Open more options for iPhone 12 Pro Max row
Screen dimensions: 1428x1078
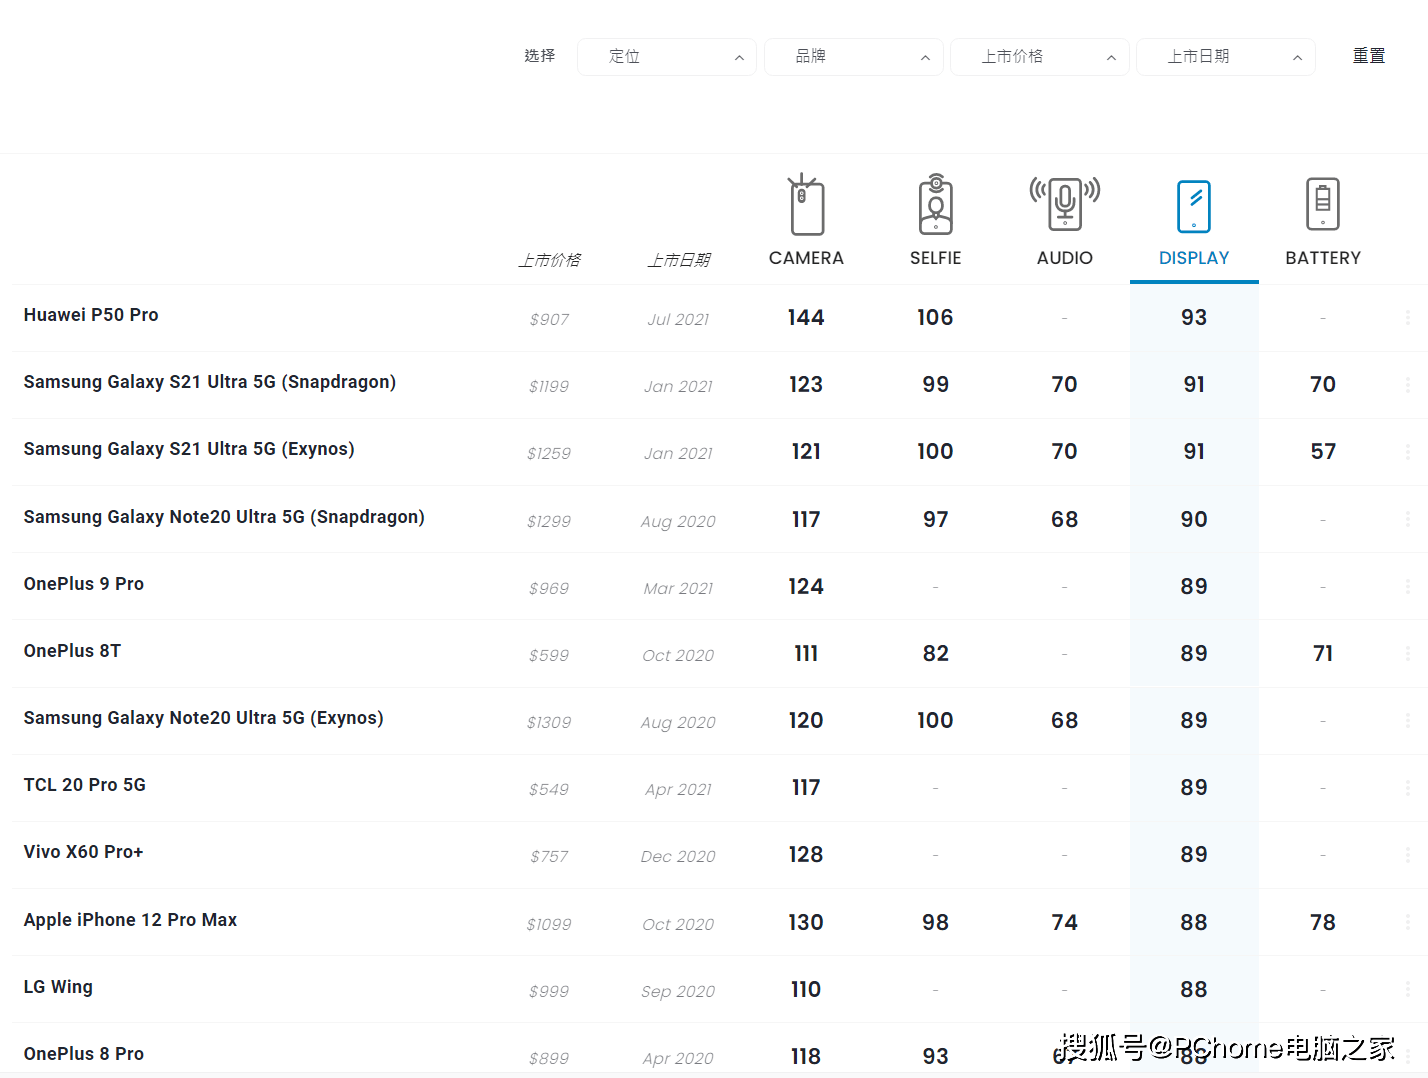[1407, 922]
